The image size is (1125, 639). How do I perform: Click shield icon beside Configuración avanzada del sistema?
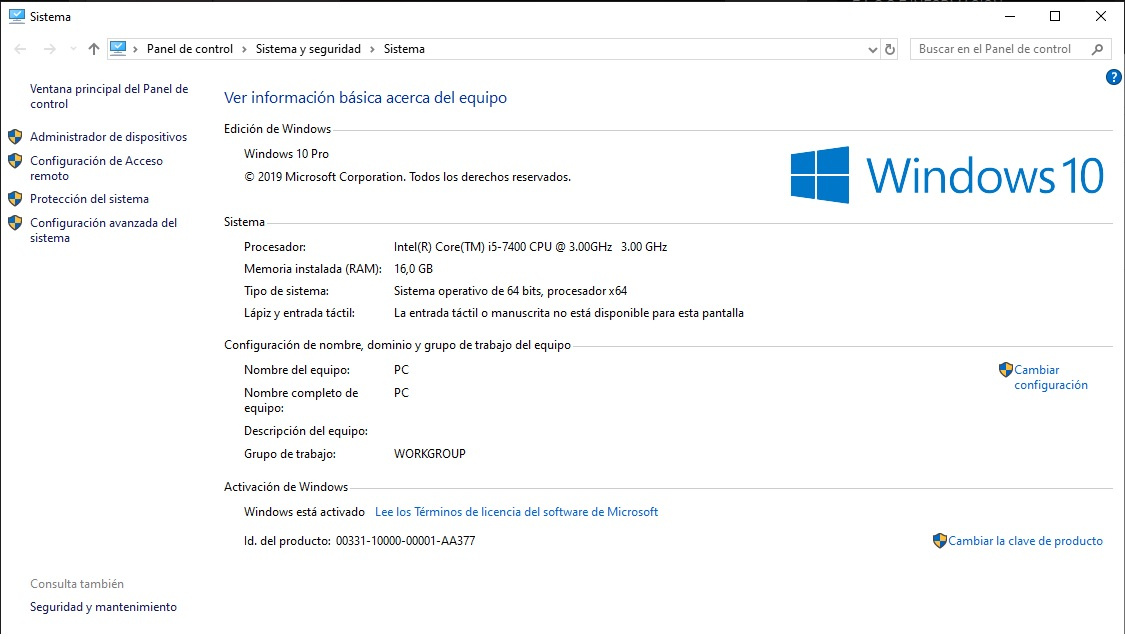coord(15,223)
